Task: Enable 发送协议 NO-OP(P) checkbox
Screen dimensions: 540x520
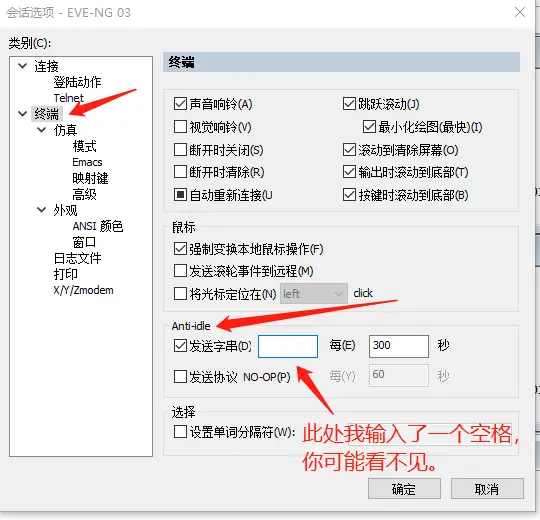Action: 180,377
